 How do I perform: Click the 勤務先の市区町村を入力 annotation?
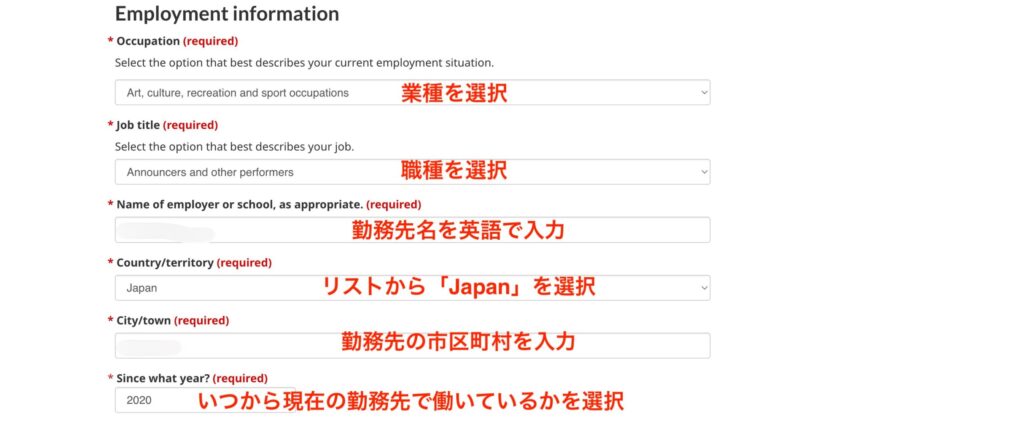(x=458, y=343)
